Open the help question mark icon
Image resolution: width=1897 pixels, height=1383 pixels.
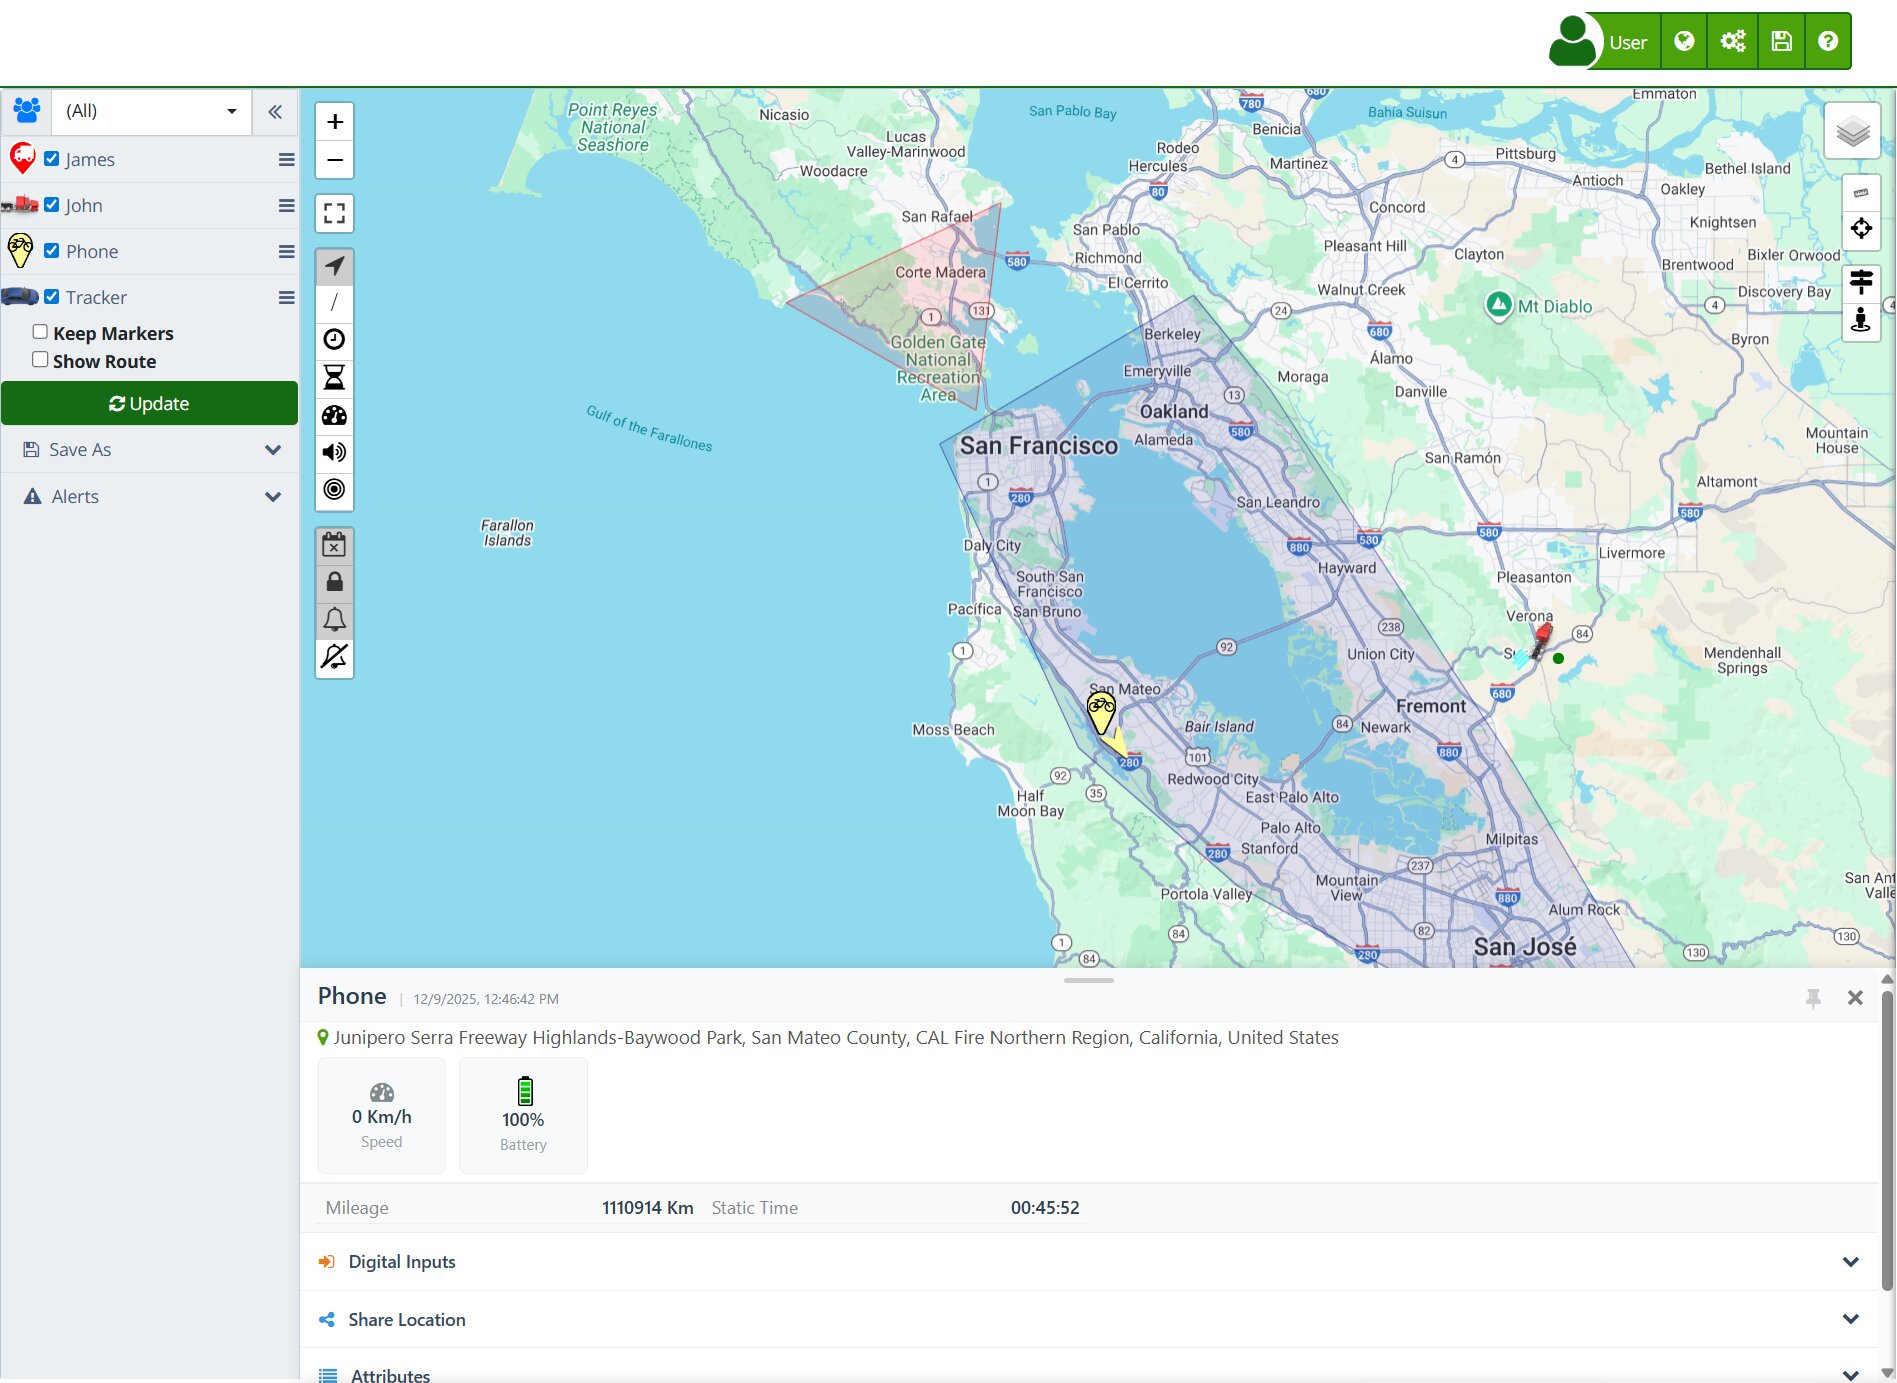point(1827,41)
